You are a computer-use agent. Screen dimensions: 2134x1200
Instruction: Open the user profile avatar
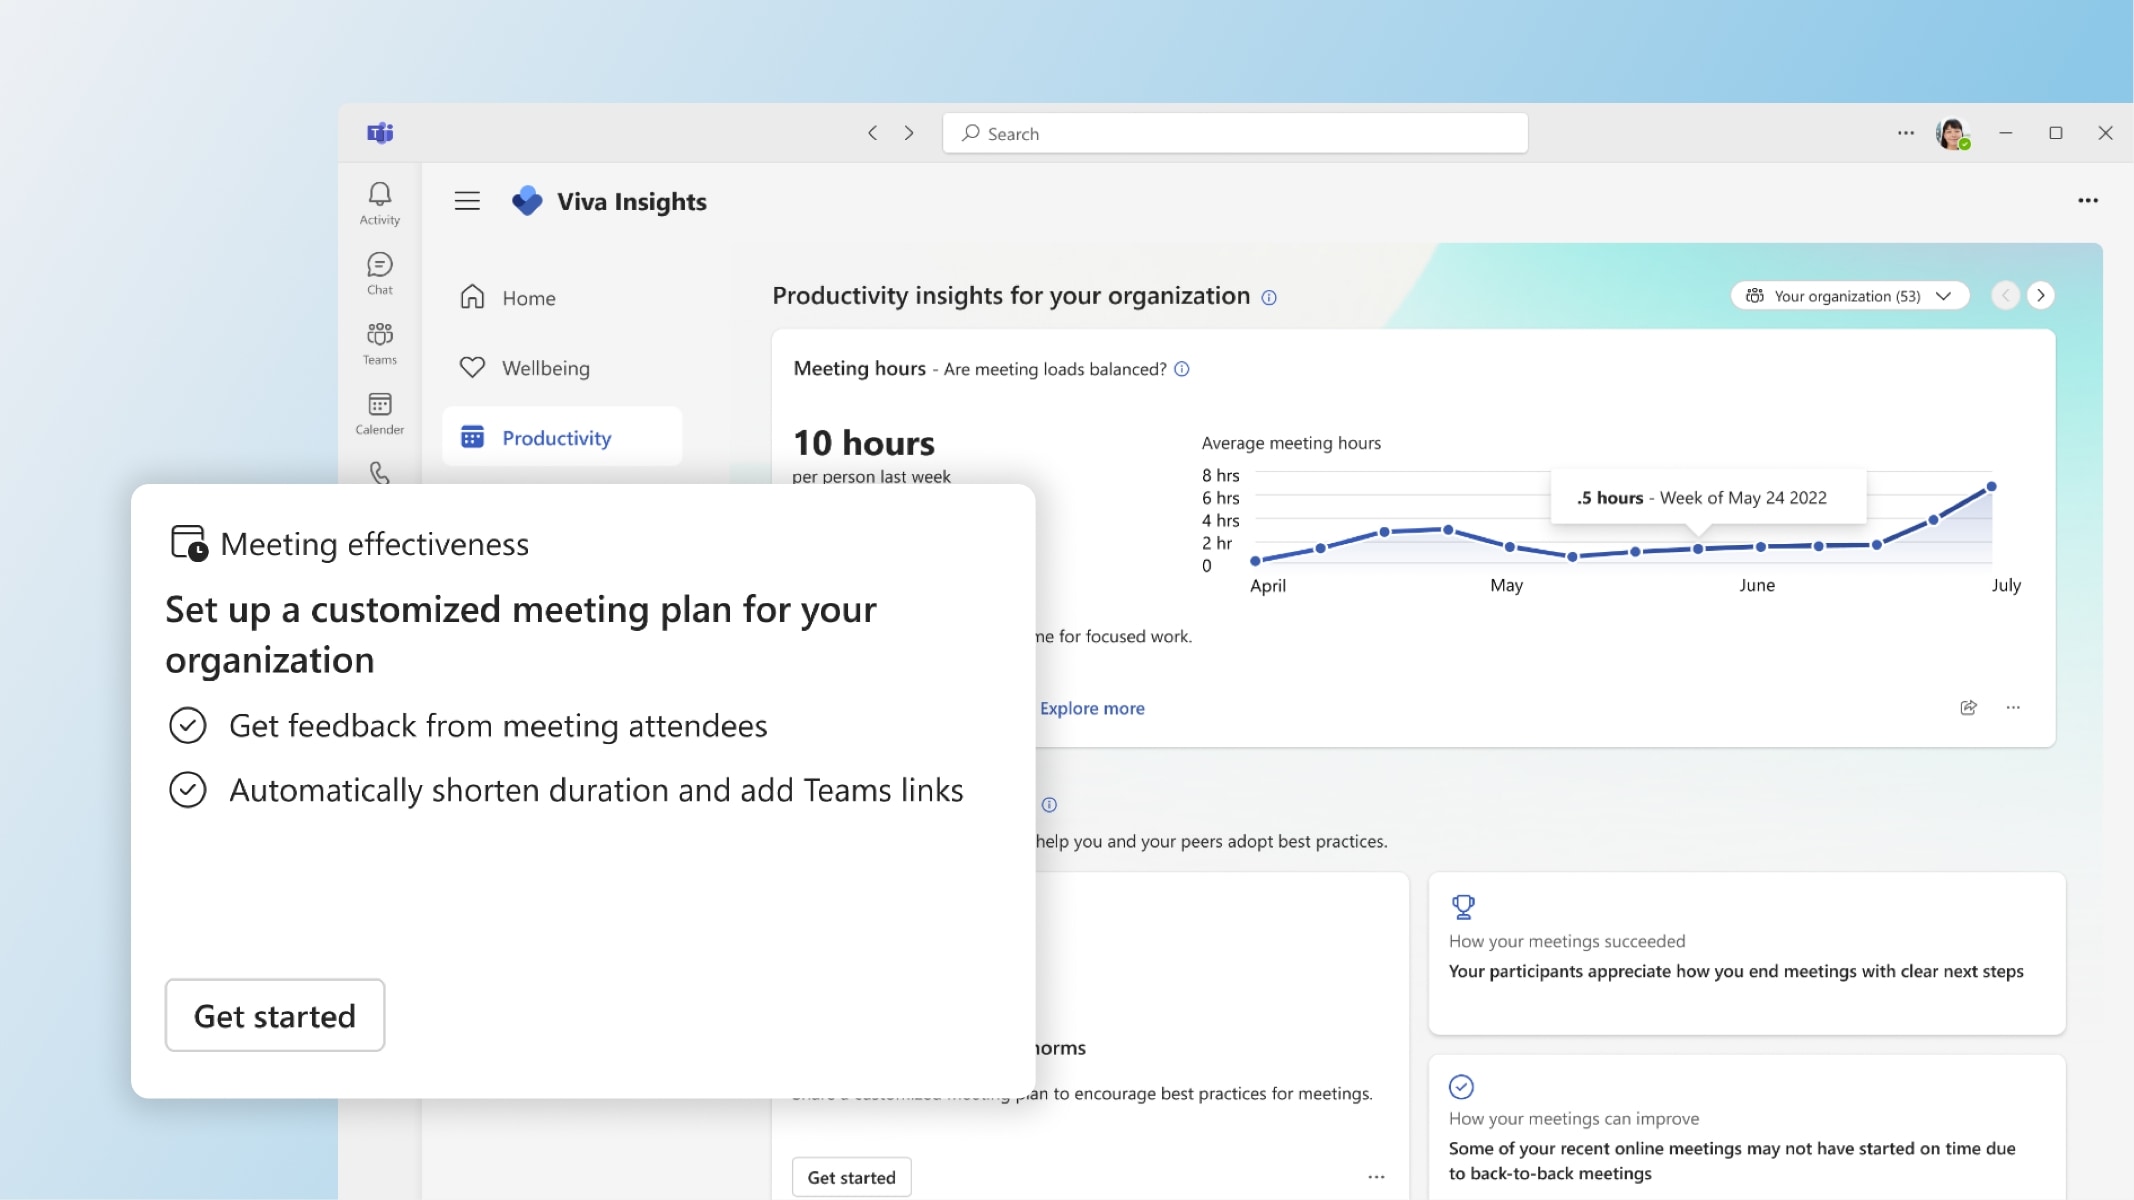[x=1952, y=133]
